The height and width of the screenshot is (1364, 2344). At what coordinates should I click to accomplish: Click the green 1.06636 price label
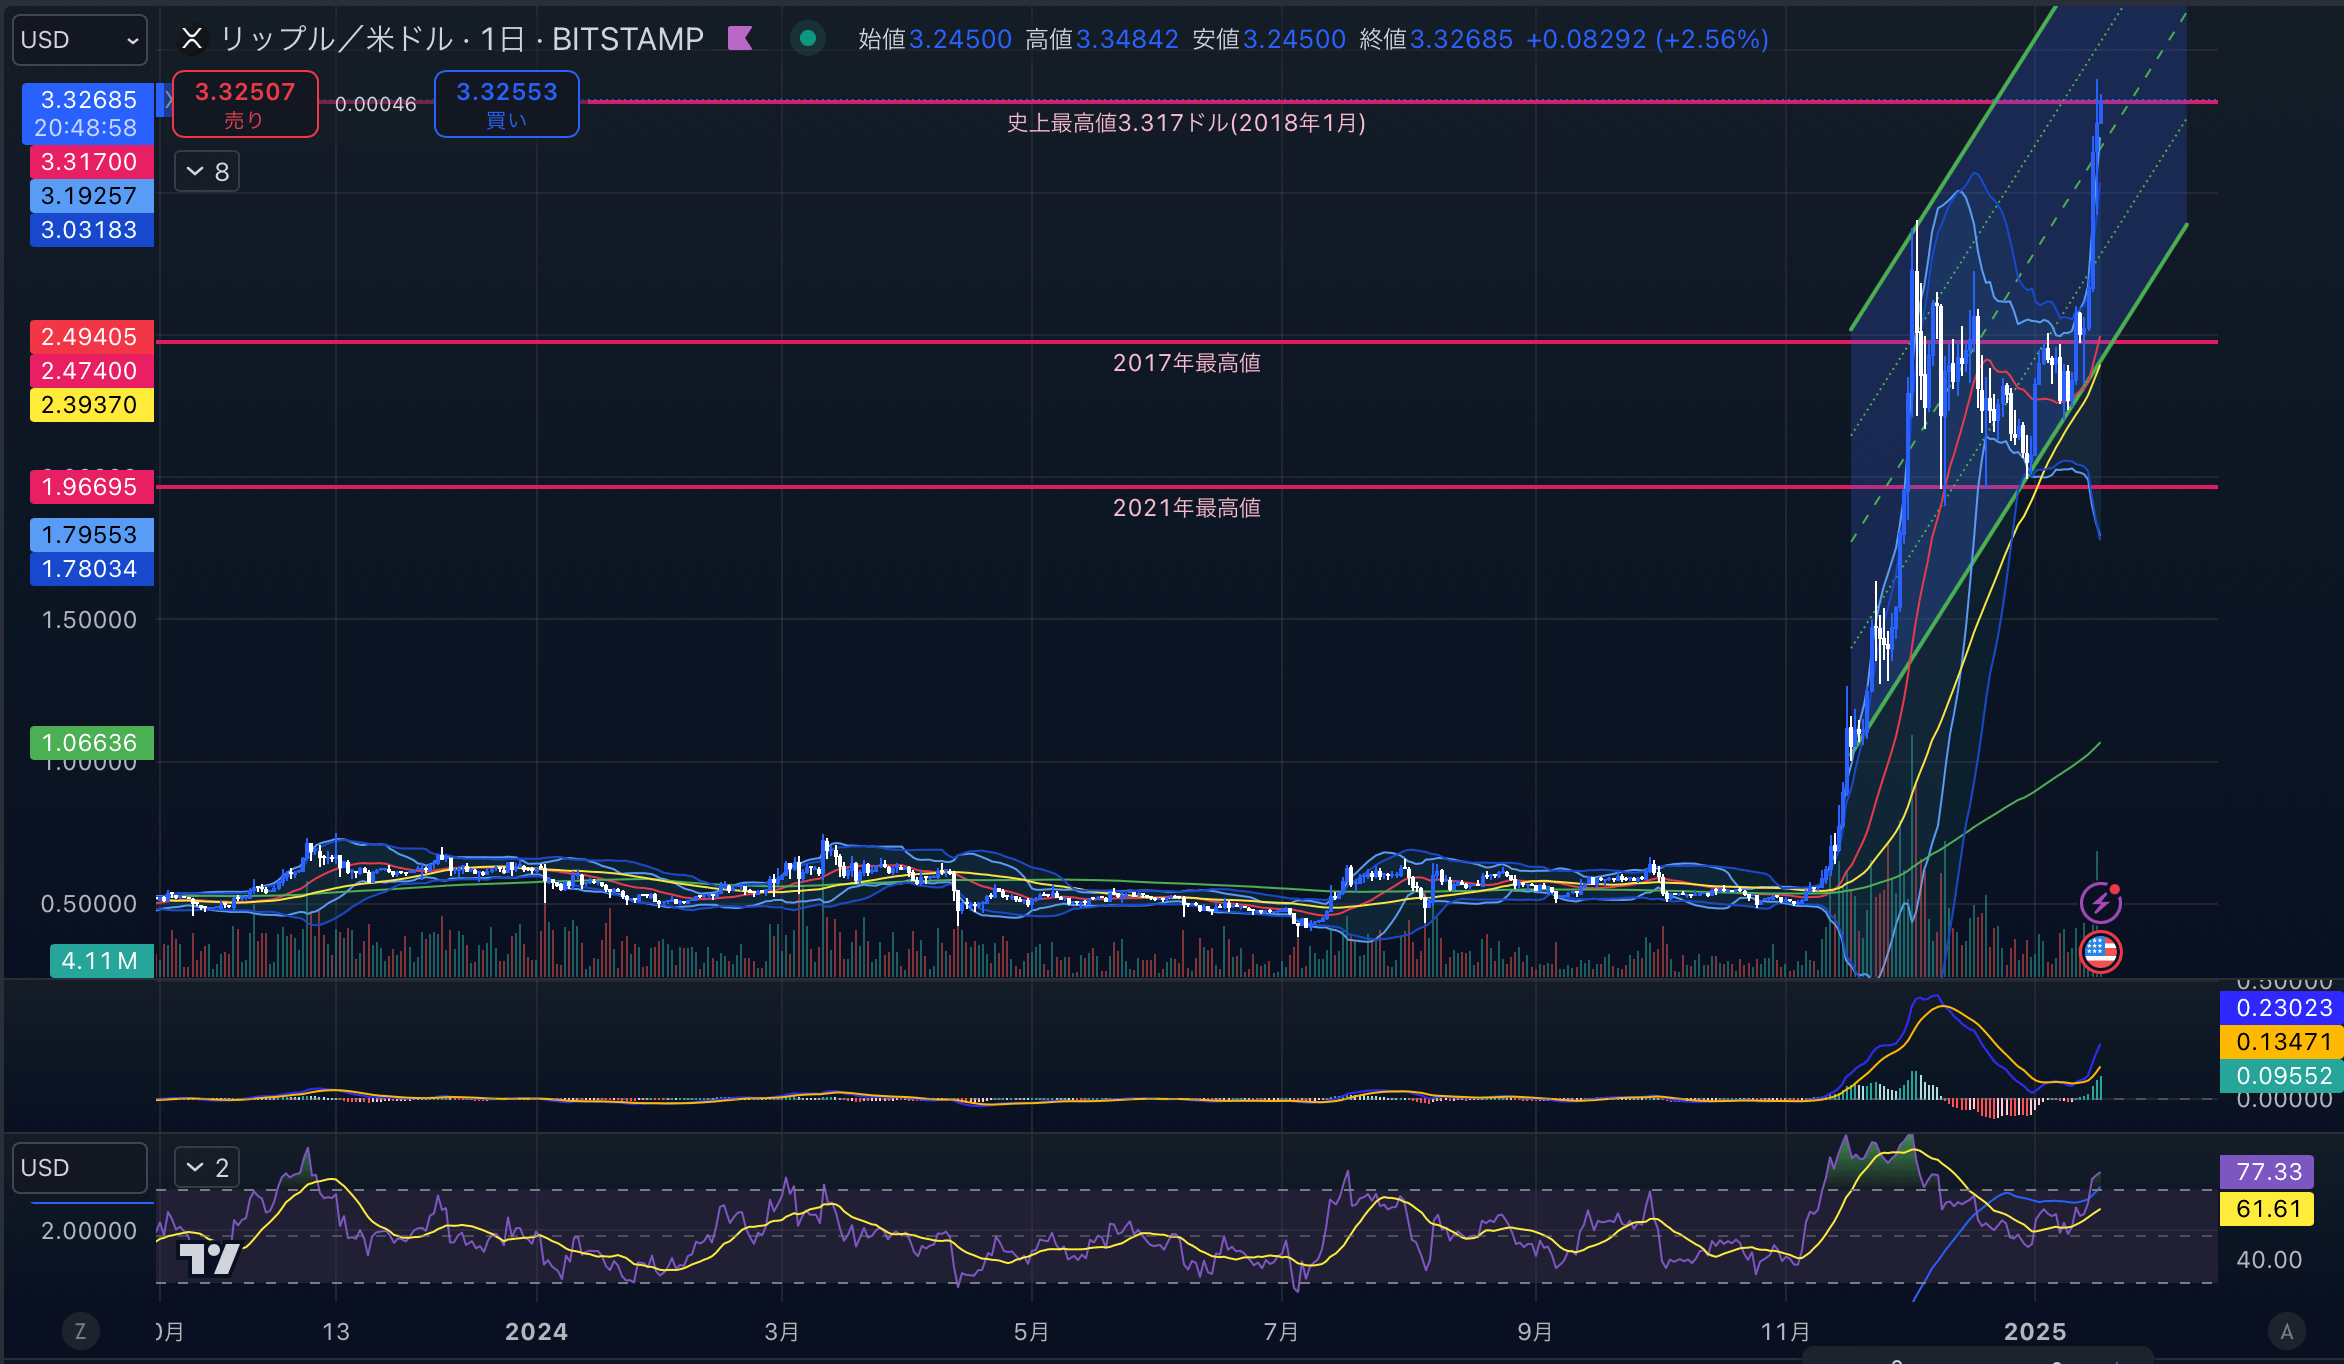click(92, 743)
